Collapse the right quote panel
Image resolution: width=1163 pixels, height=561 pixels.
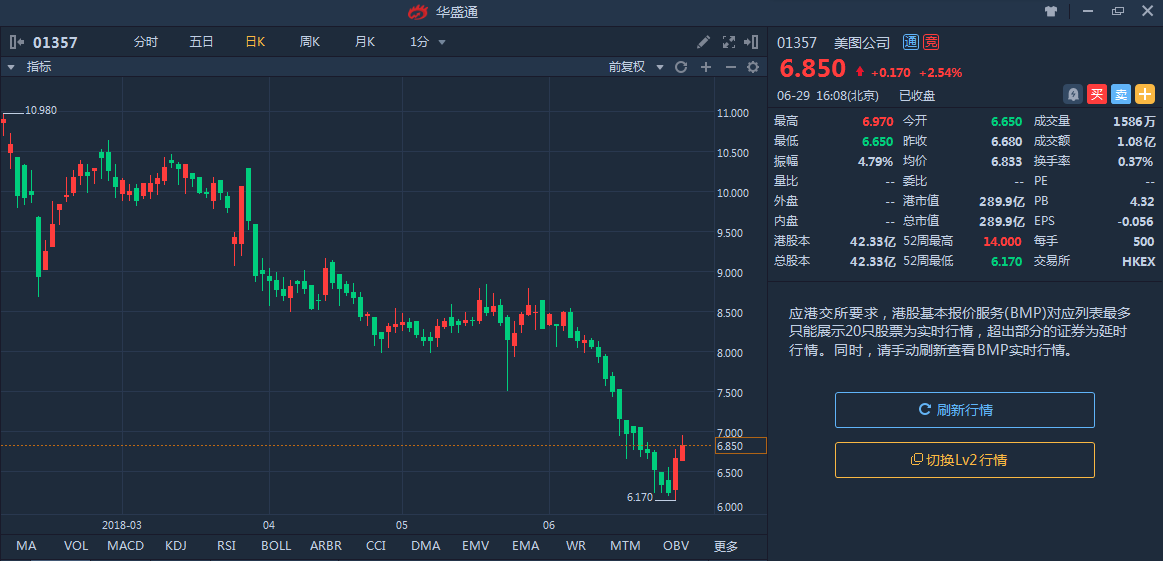(x=752, y=42)
